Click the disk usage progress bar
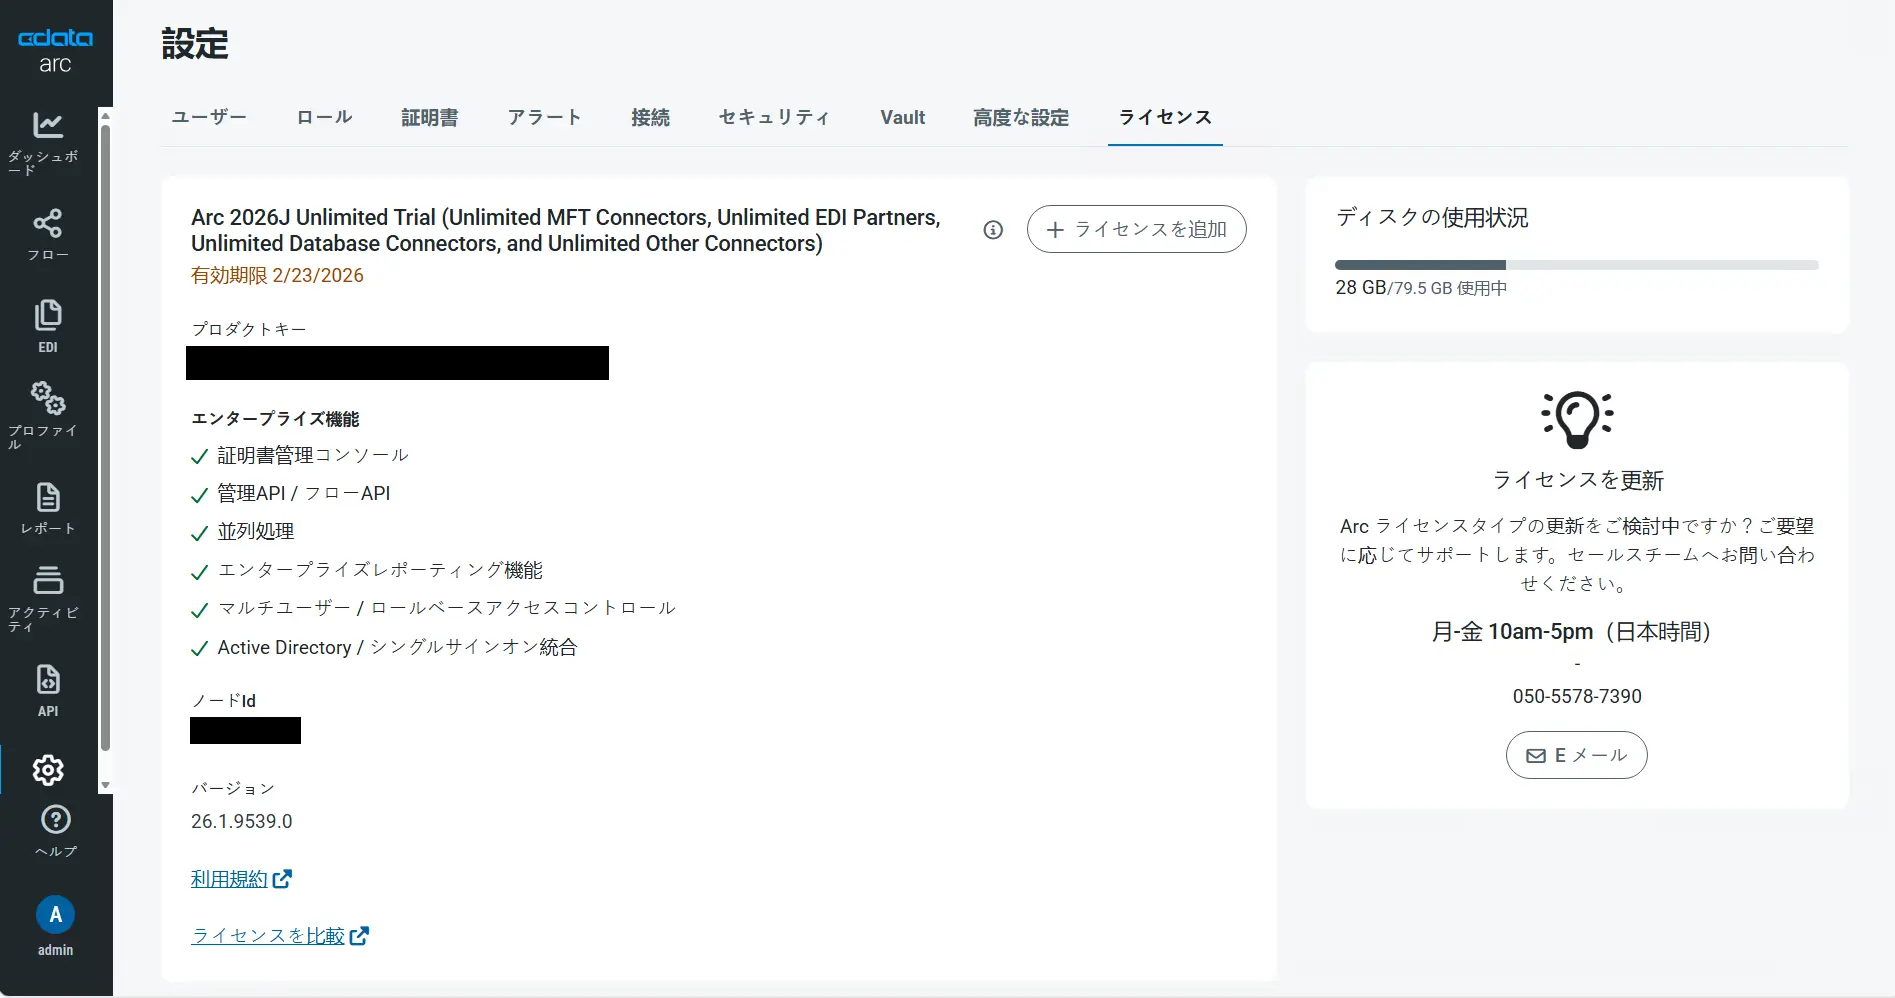1895x998 pixels. 1577,265
